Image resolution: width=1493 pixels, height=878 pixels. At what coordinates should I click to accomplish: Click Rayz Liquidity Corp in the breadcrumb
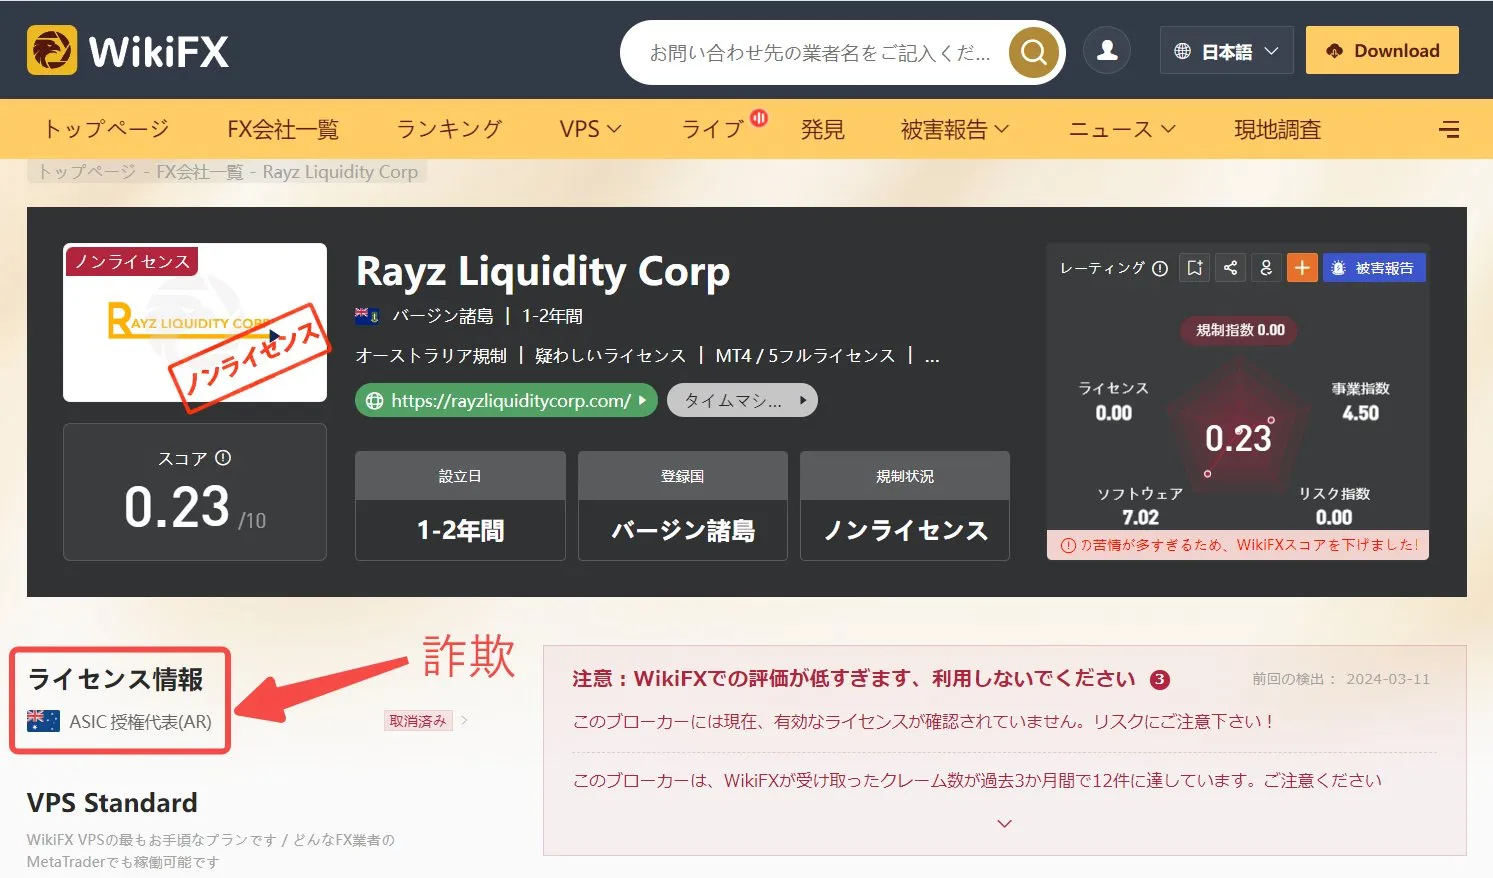point(340,172)
